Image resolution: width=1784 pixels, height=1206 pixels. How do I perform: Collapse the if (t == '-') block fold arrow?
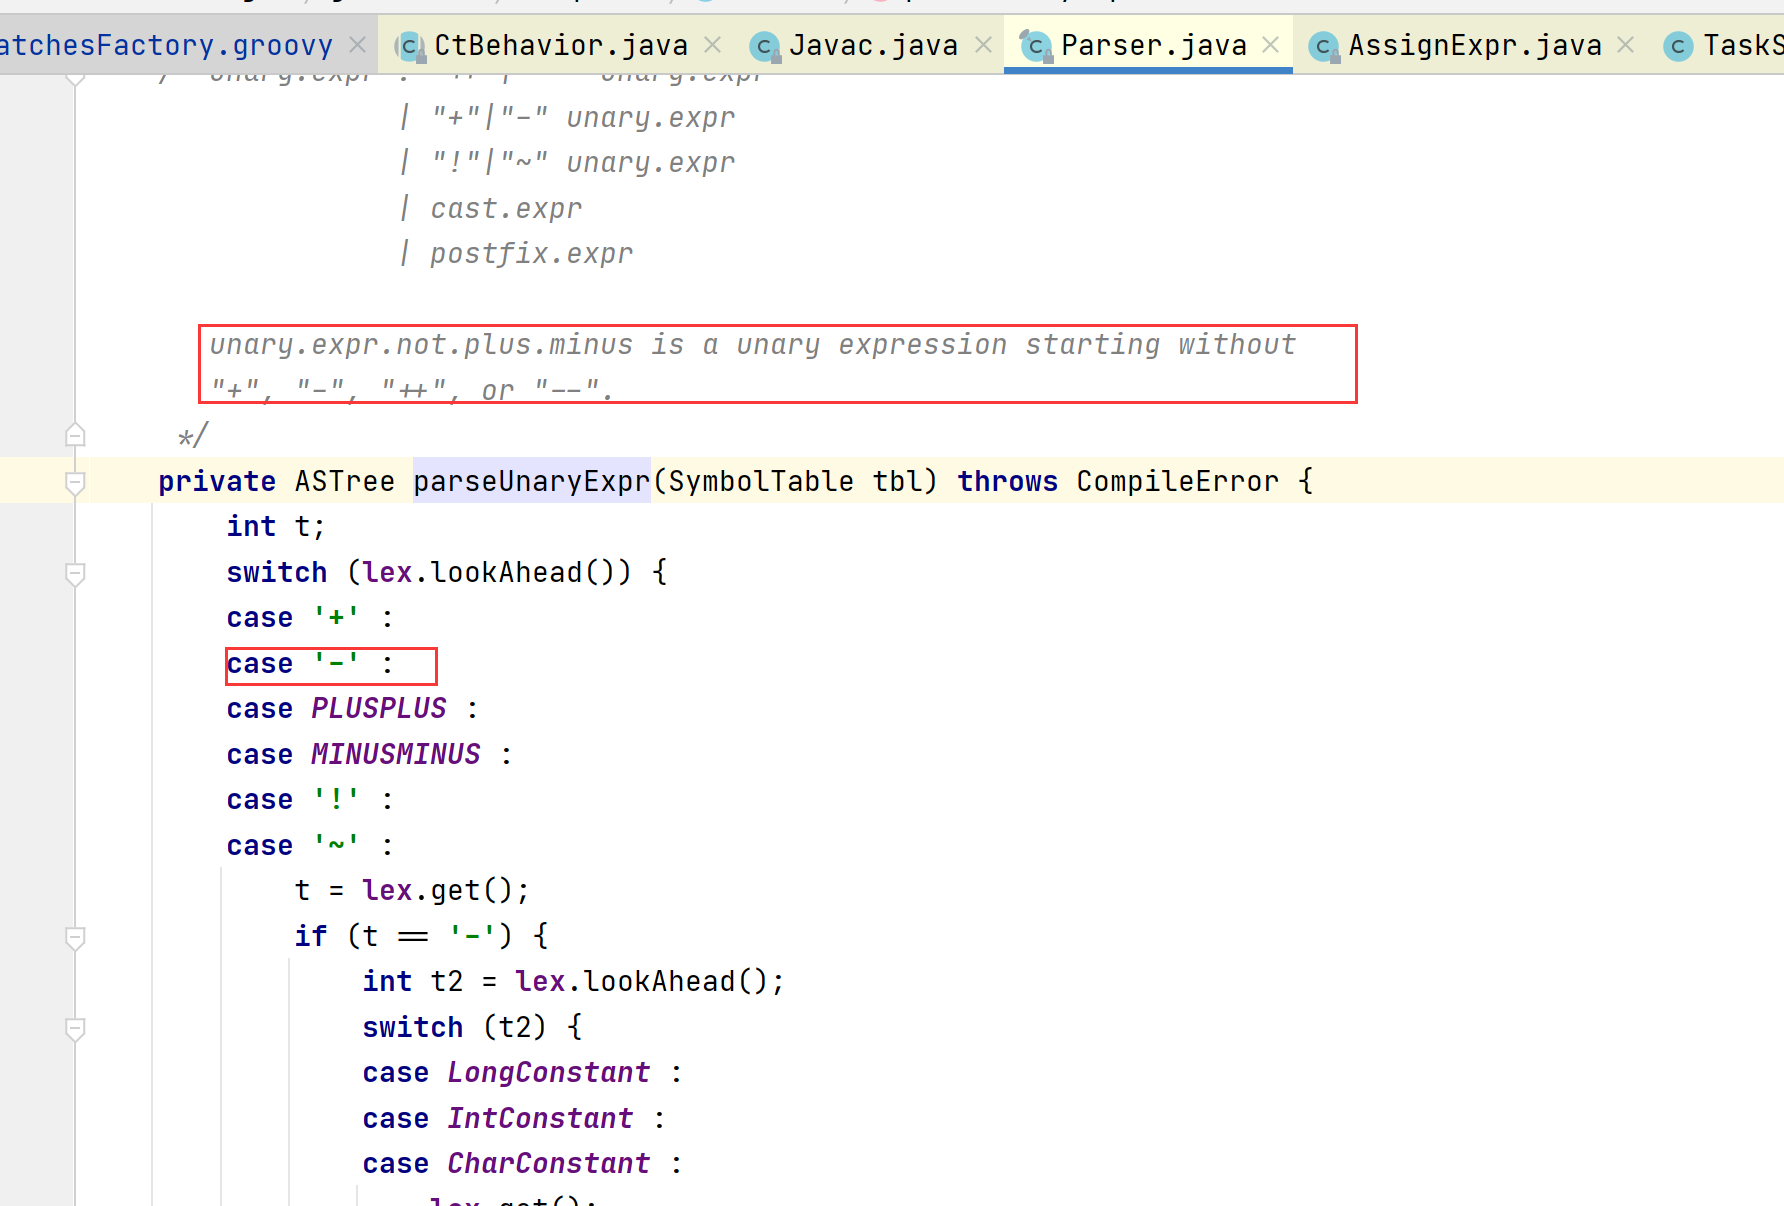point(75,938)
